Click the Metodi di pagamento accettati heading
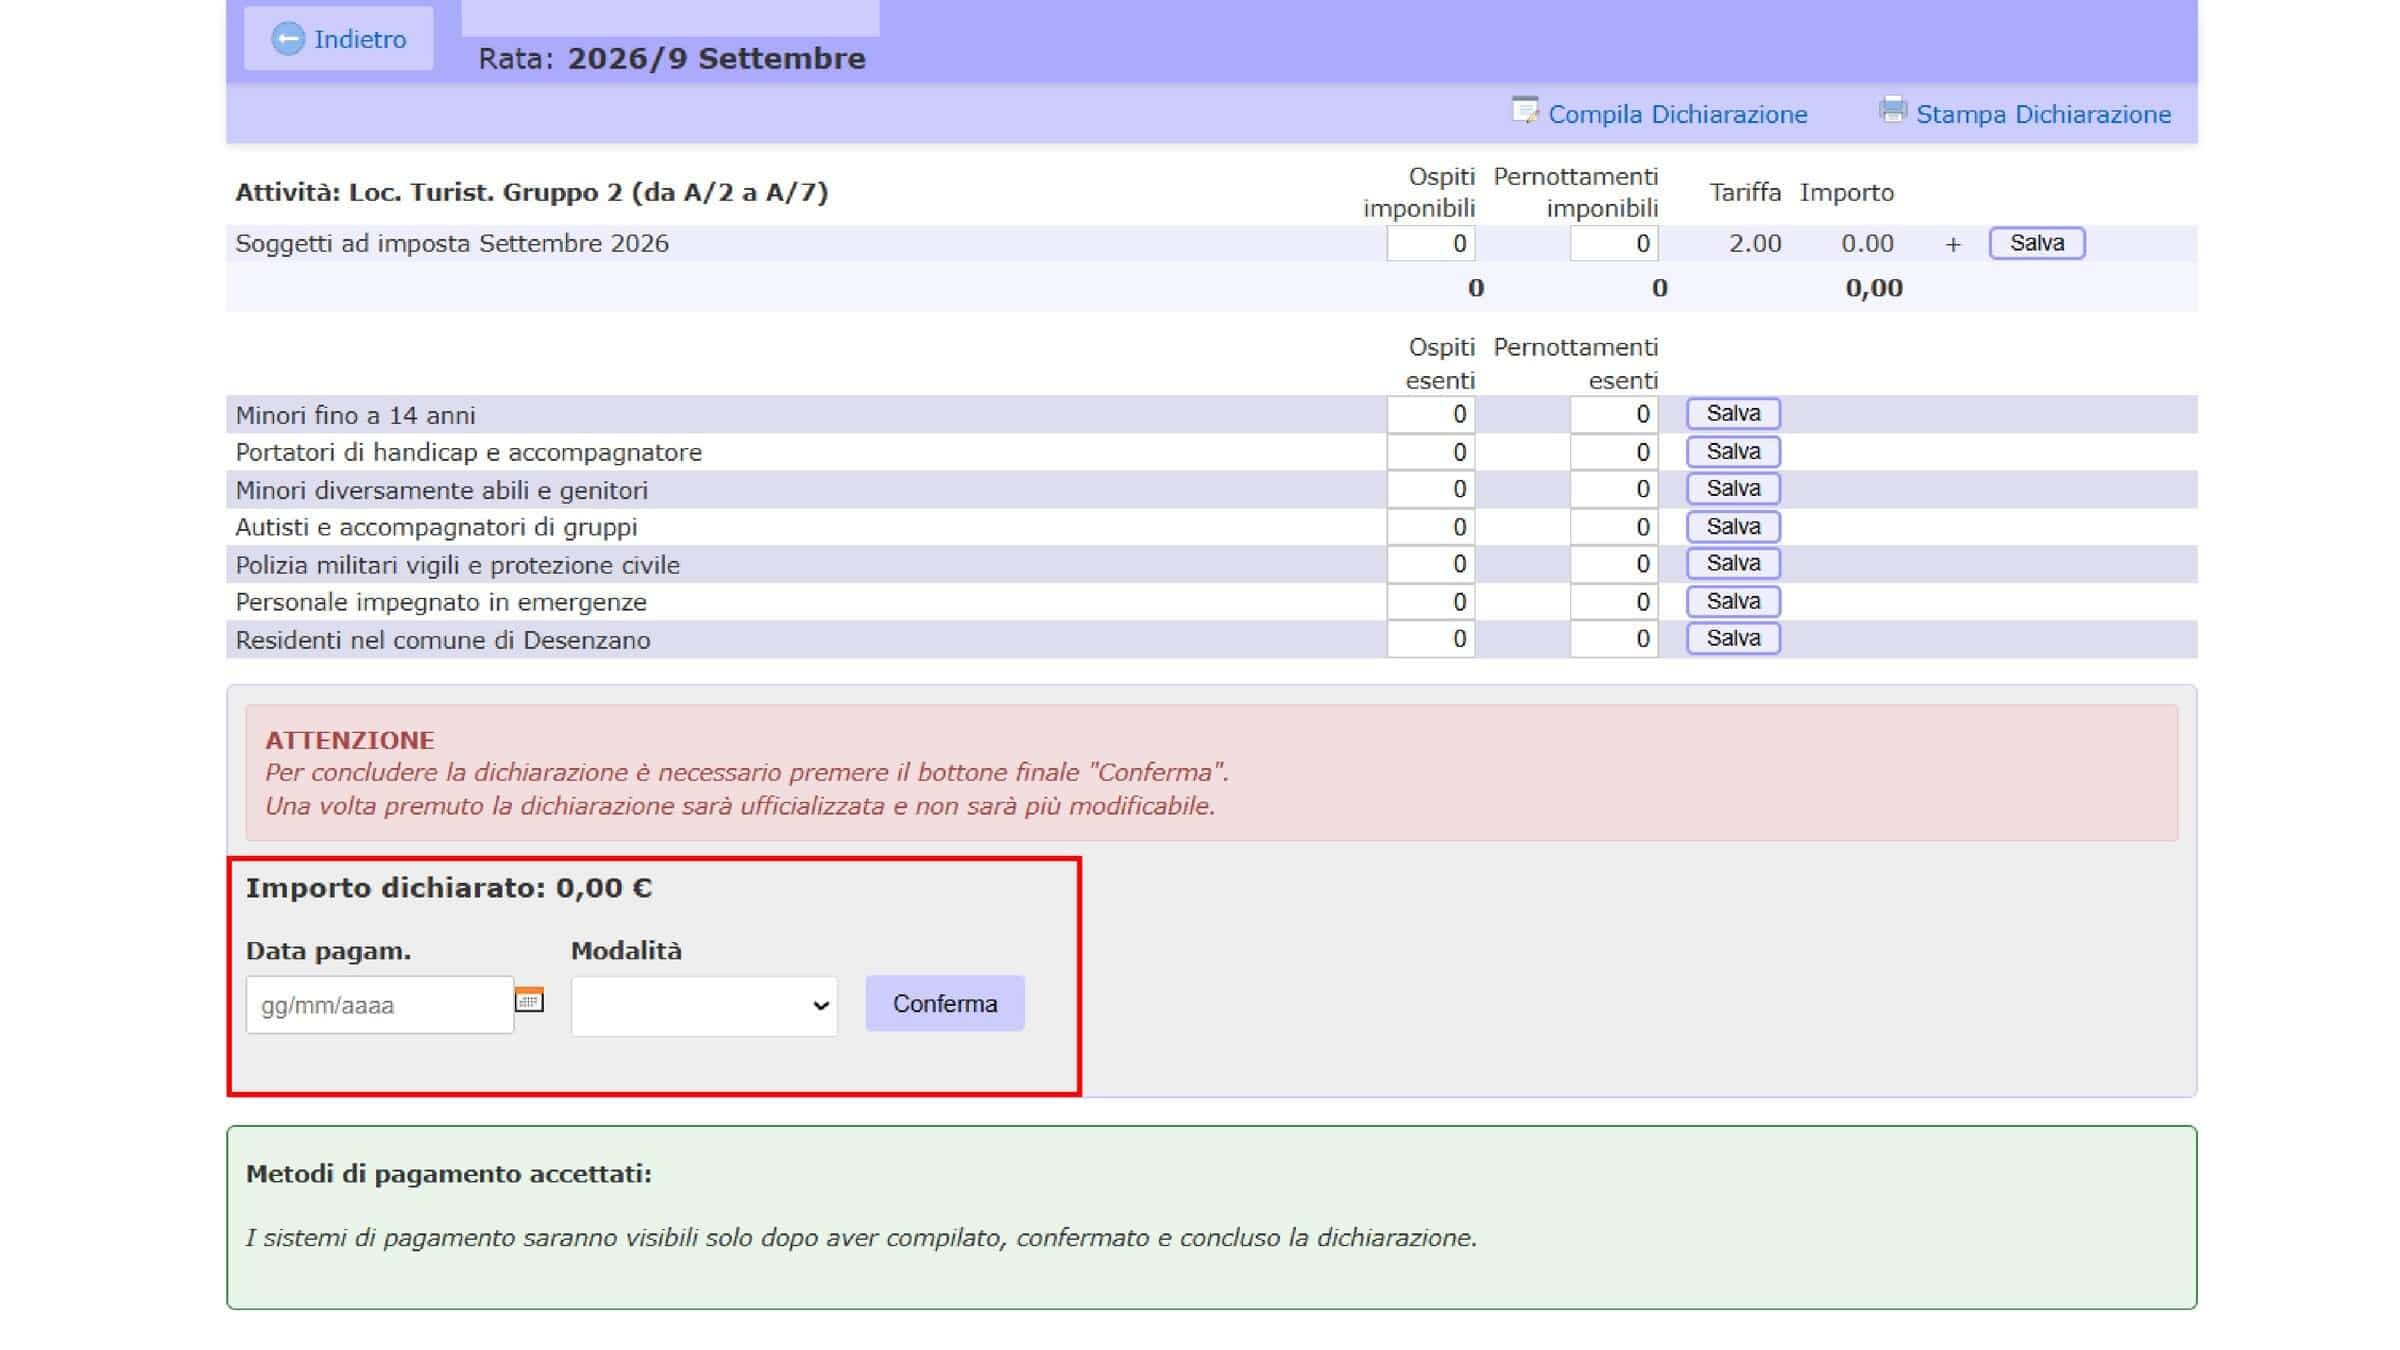 tap(449, 1174)
